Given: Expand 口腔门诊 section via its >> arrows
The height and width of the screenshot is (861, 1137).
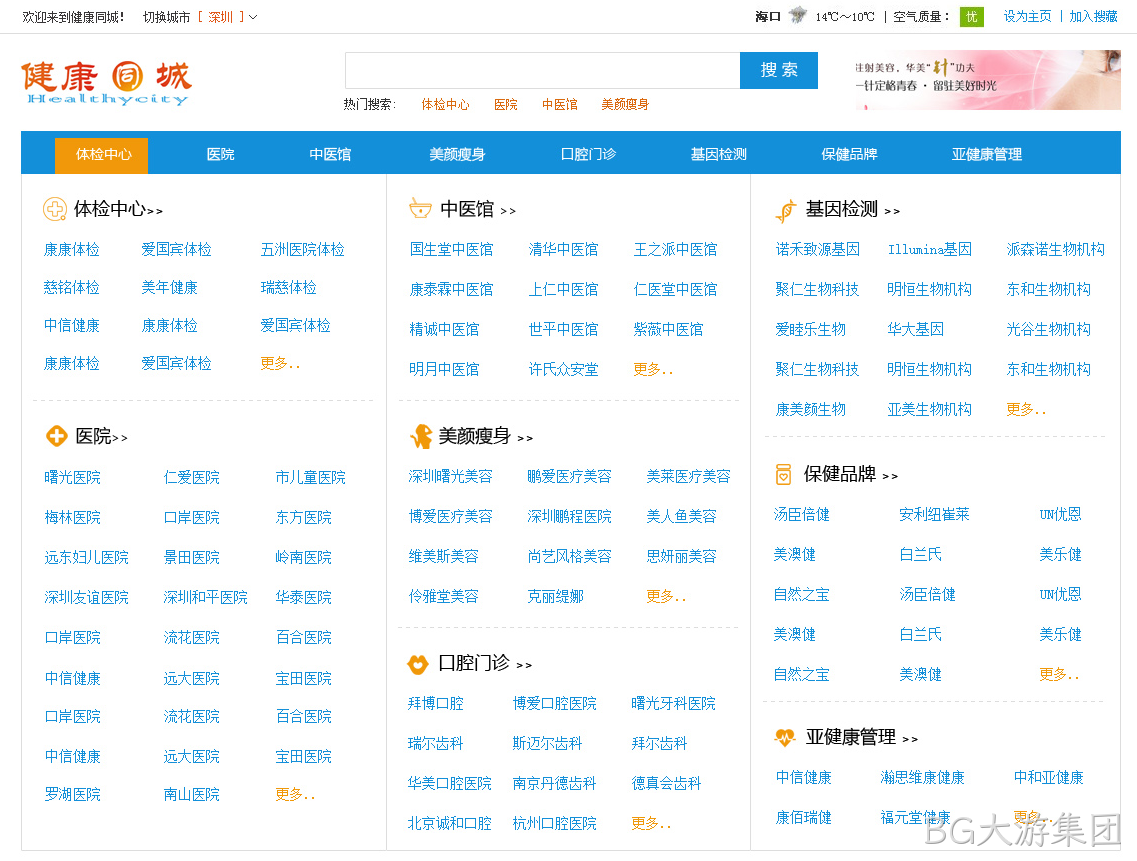Looking at the screenshot, I should point(524,665).
